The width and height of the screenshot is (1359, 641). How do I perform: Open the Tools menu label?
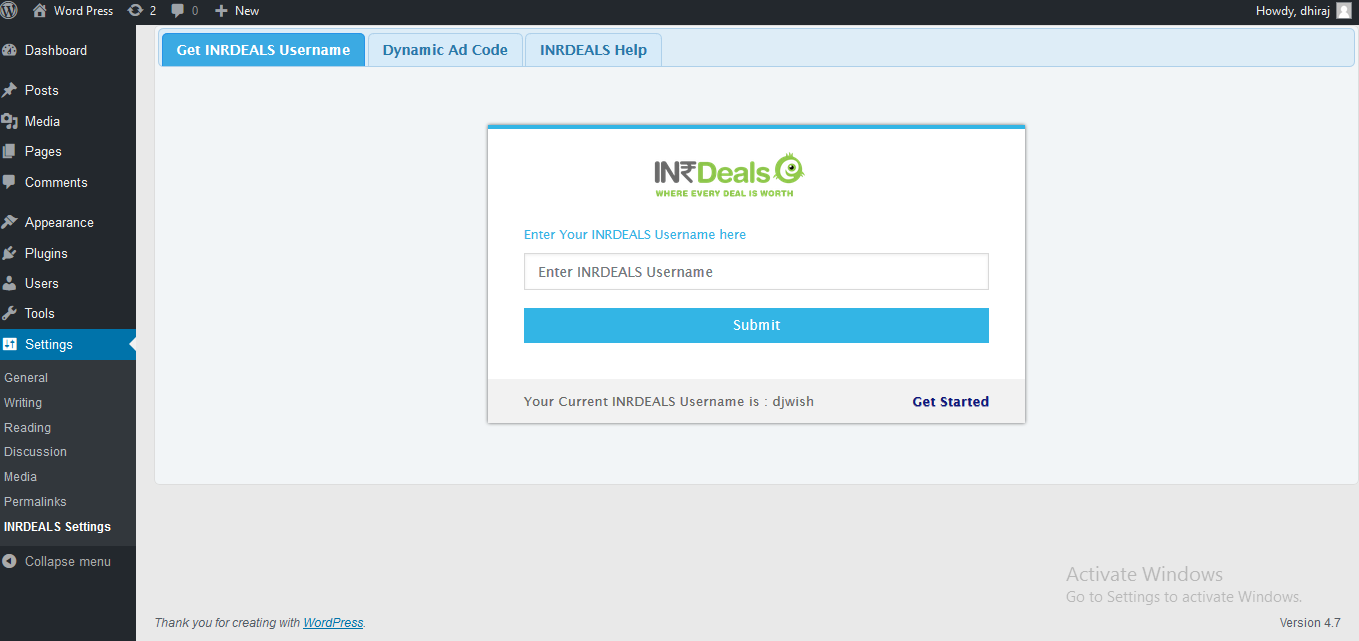point(40,313)
